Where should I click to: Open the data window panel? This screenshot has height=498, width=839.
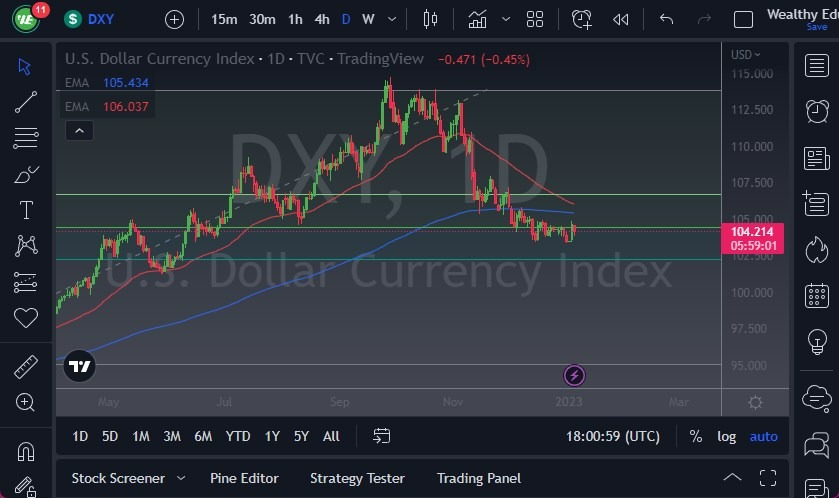coord(815,203)
